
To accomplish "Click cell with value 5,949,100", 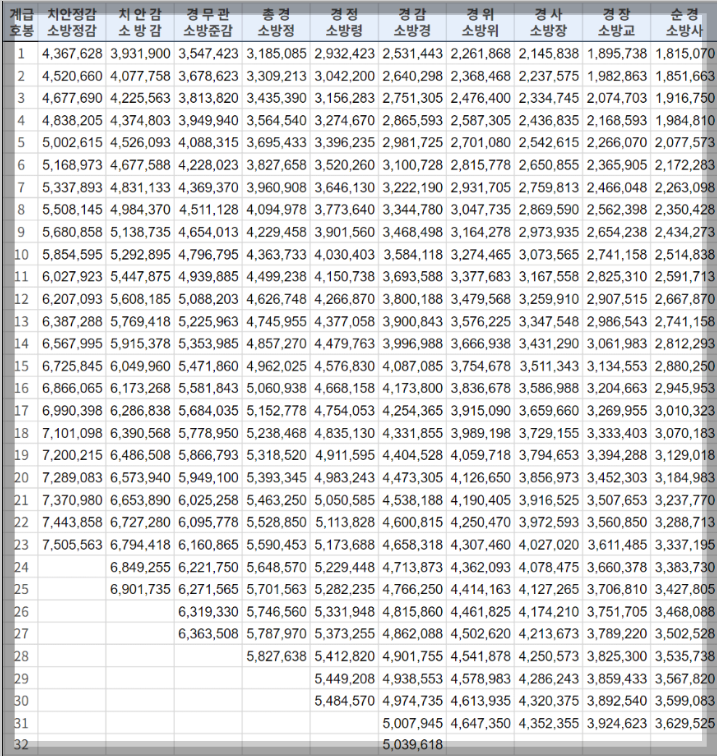I will pos(208,478).
